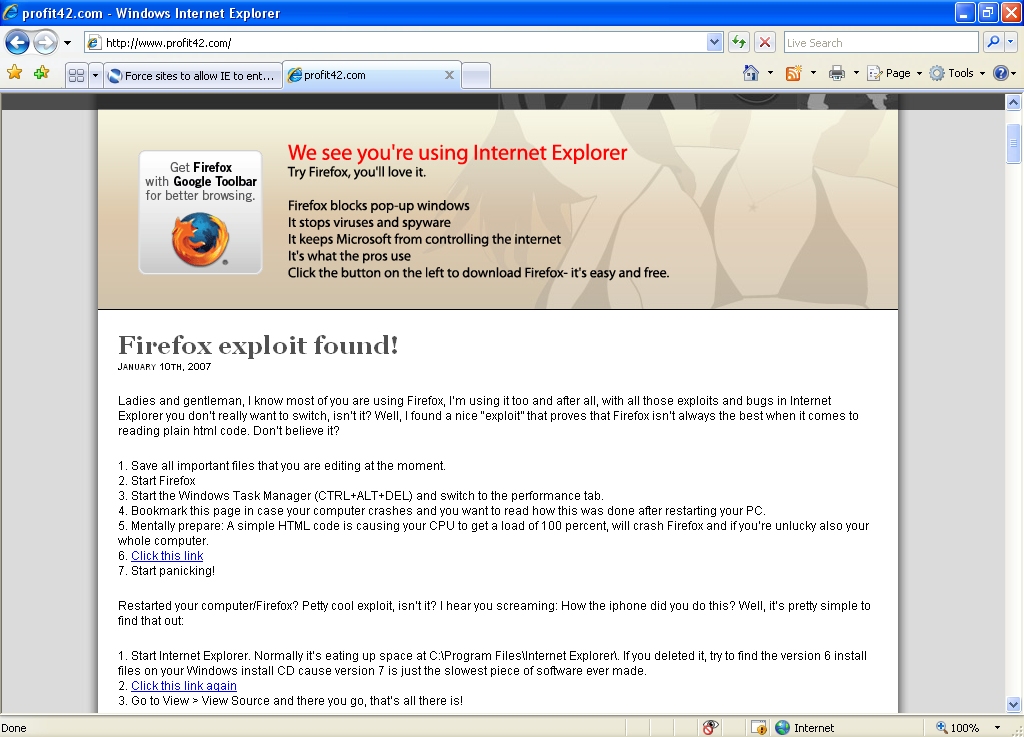Open Quick Tabs thumbnail view icon

76,76
